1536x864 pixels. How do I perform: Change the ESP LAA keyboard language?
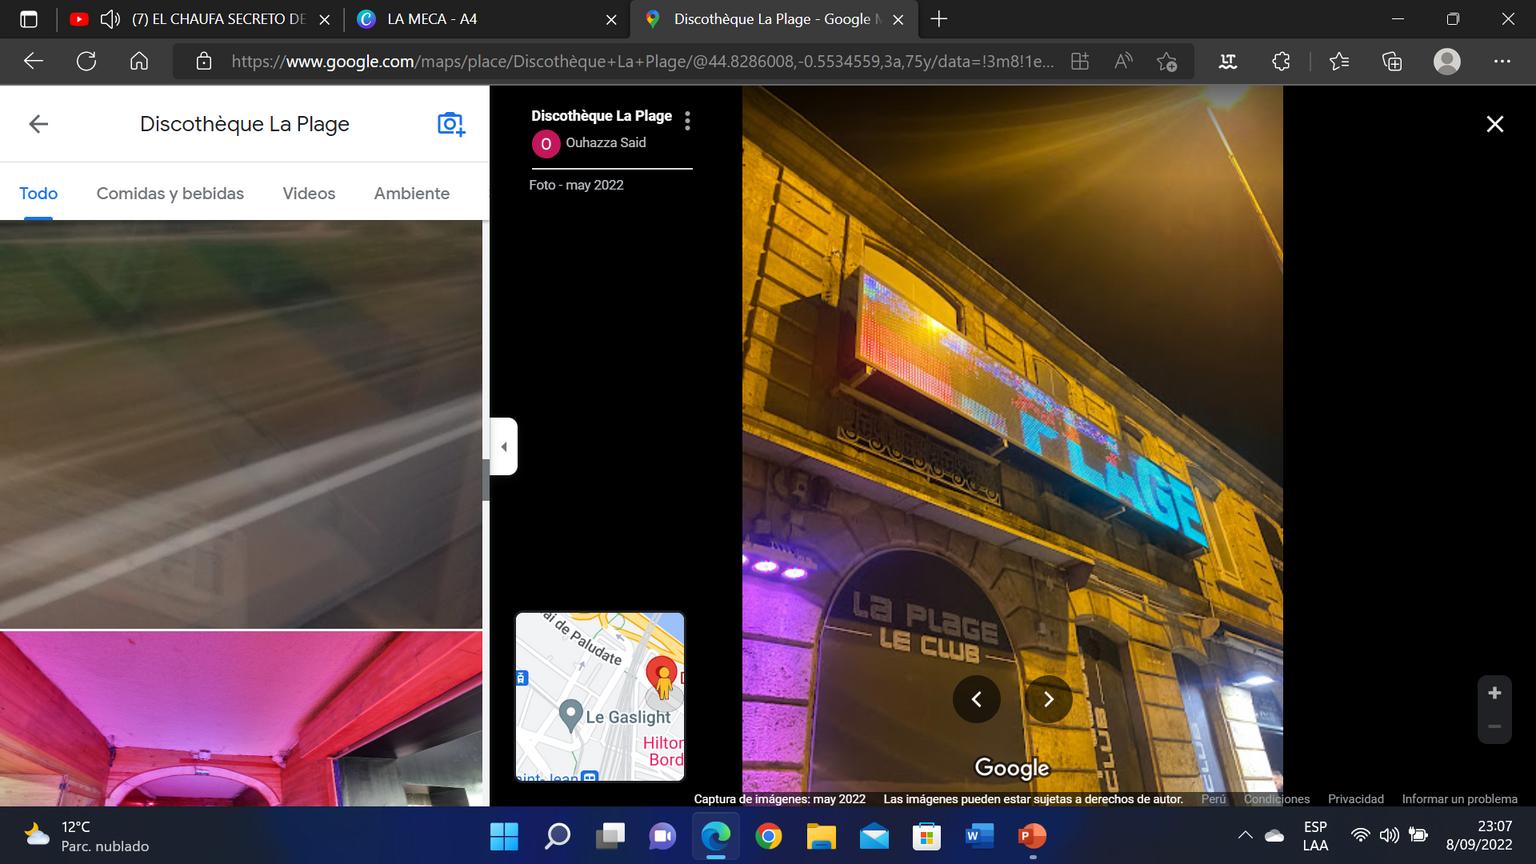(x=1315, y=836)
